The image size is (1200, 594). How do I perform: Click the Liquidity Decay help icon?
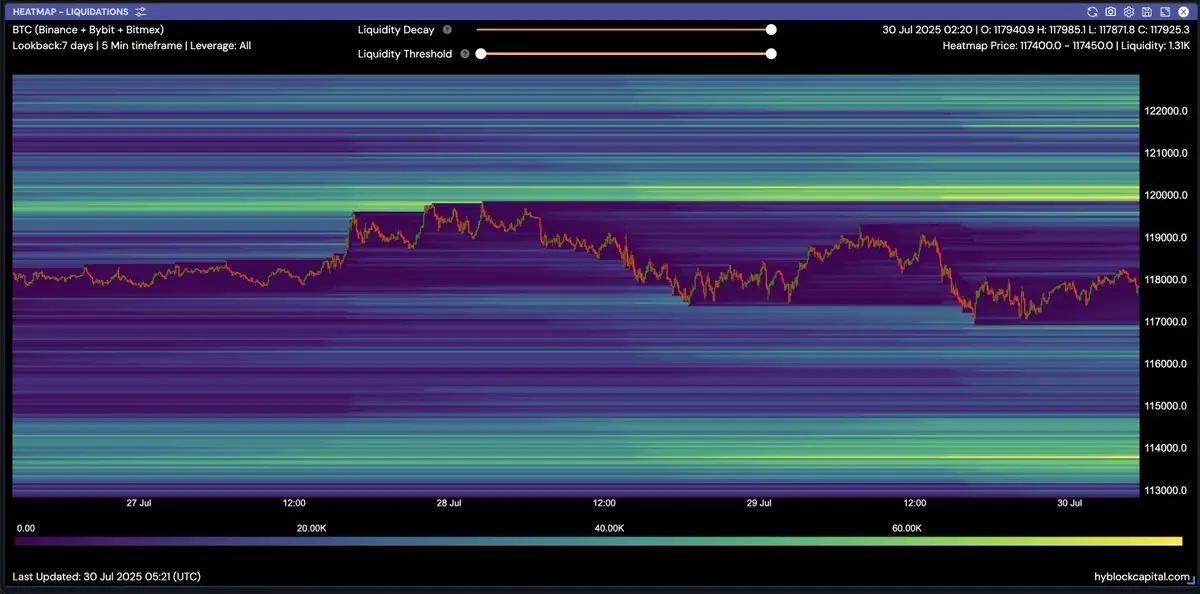click(447, 30)
